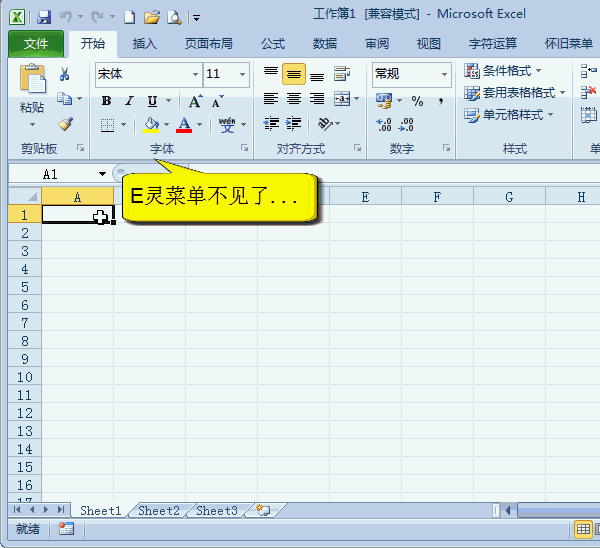Click the New document icon in quick access toolbar
The height and width of the screenshot is (548, 600).
click(x=129, y=17)
